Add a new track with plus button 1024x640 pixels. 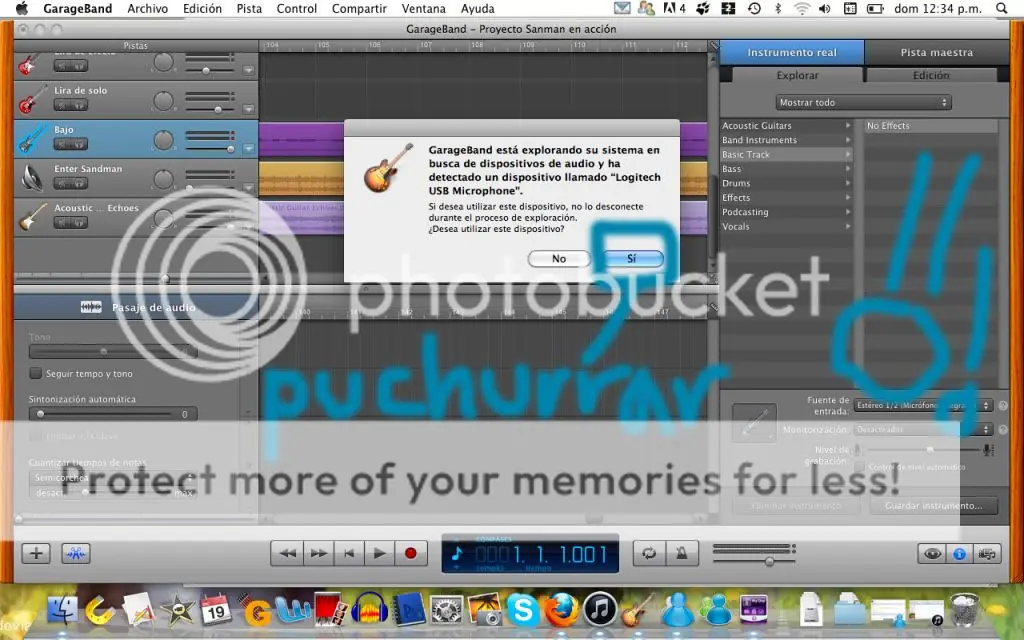tap(36, 553)
